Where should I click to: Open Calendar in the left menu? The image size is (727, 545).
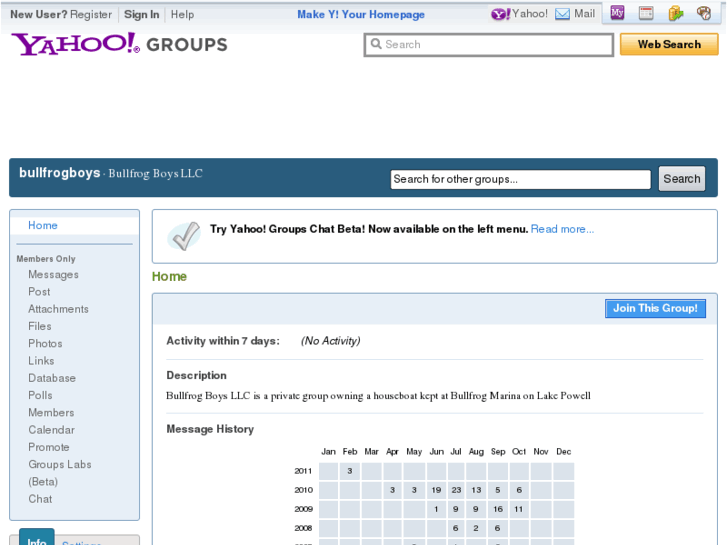pos(51,430)
